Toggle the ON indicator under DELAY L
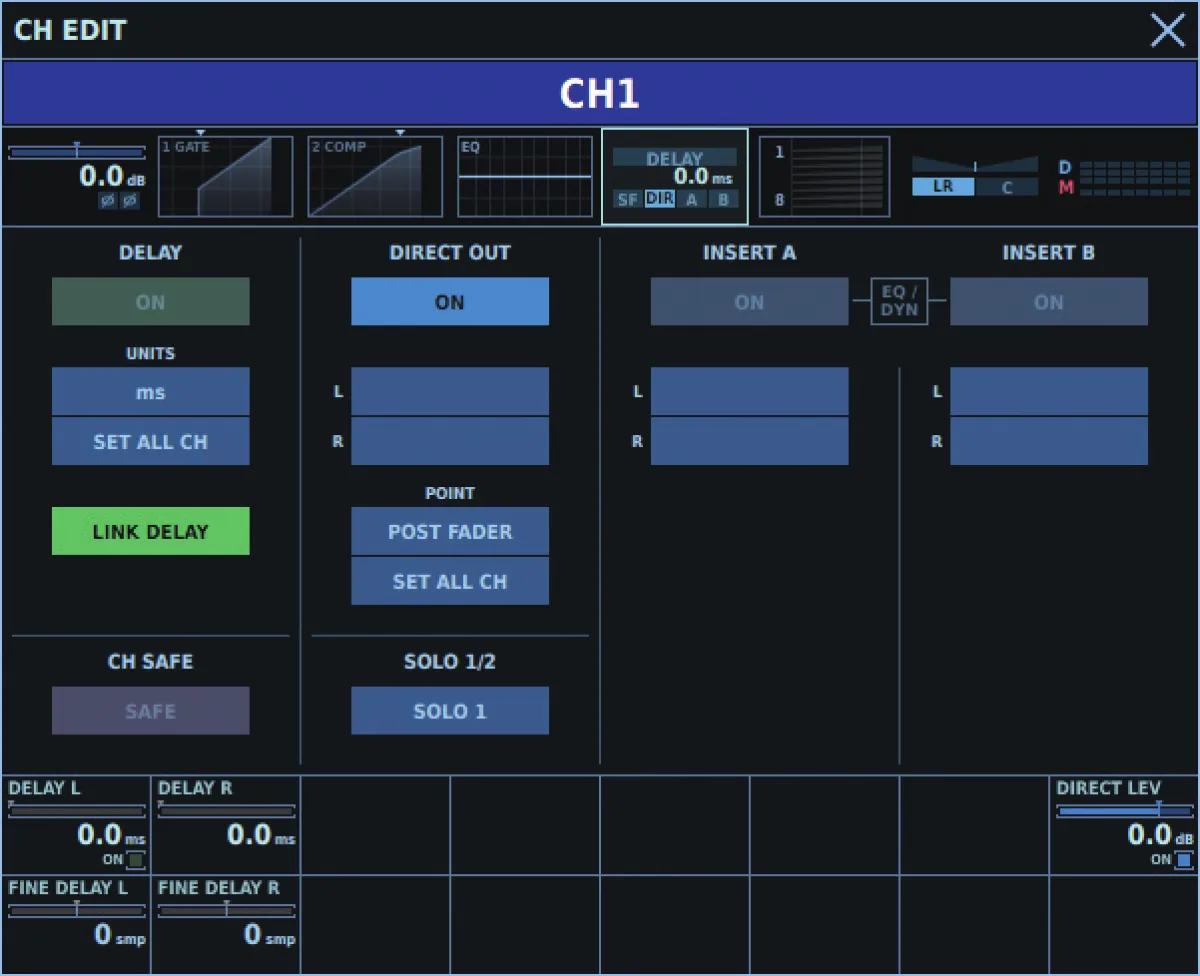Image resolution: width=1200 pixels, height=976 pixels. point(135,860)
